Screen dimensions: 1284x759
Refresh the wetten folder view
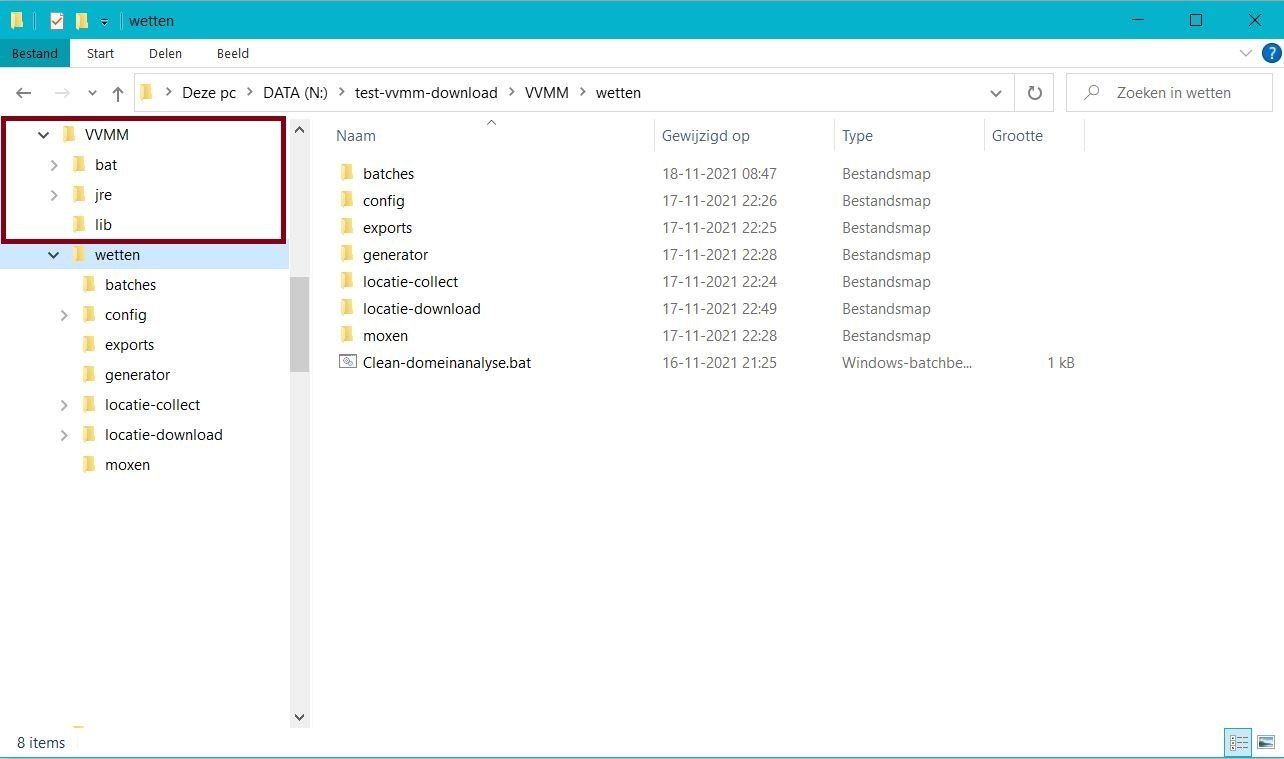pos(1035,93)
